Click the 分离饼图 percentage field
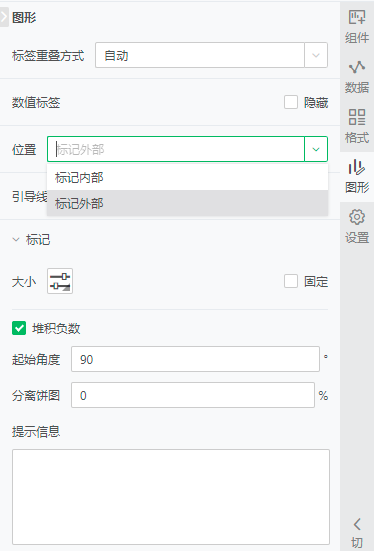The image size is (374, 551). click(x=193, y=395)
